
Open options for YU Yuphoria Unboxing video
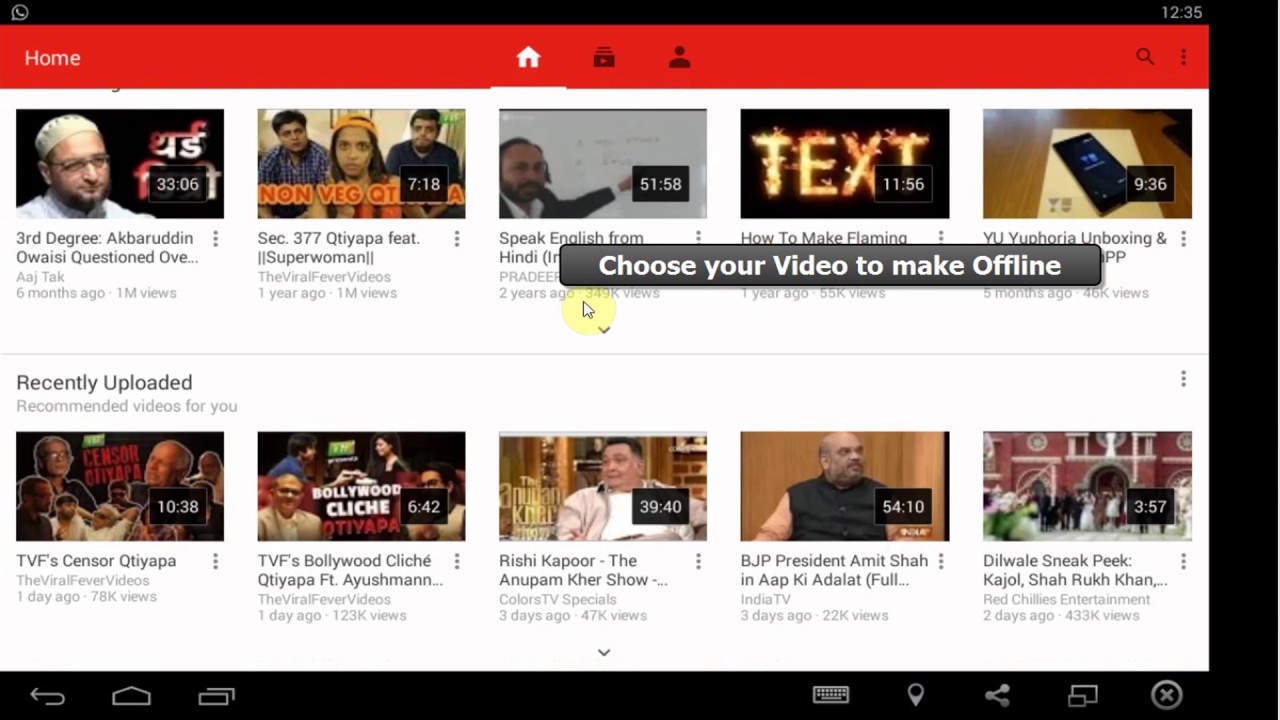(x=1184, y=239)
